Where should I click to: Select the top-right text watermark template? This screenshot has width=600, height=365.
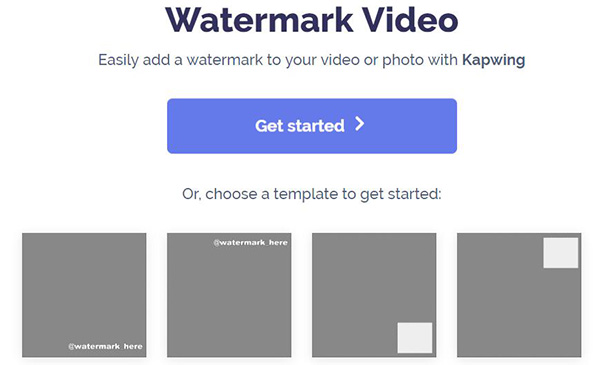(x=229, y=295)
